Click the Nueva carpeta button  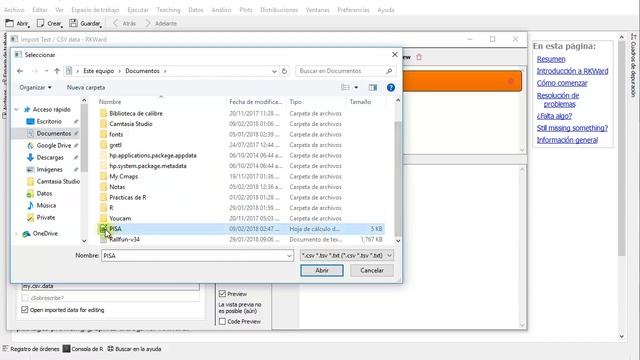(86, 87)
